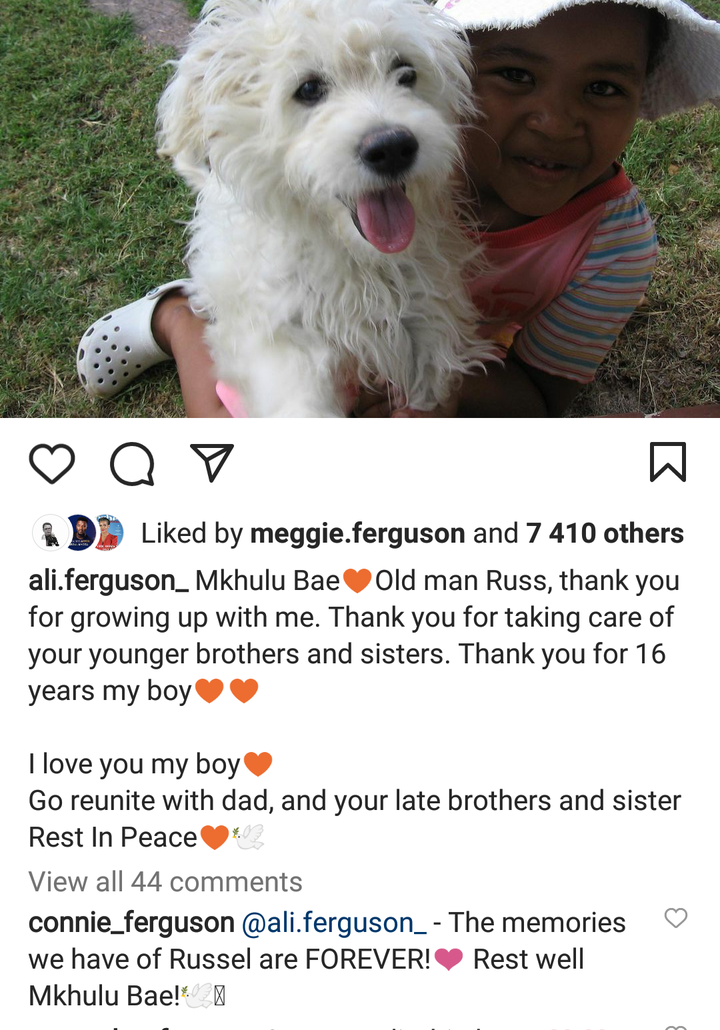Tap the 'Liked by' text line

pyautogui.click(x=413, y=533)
